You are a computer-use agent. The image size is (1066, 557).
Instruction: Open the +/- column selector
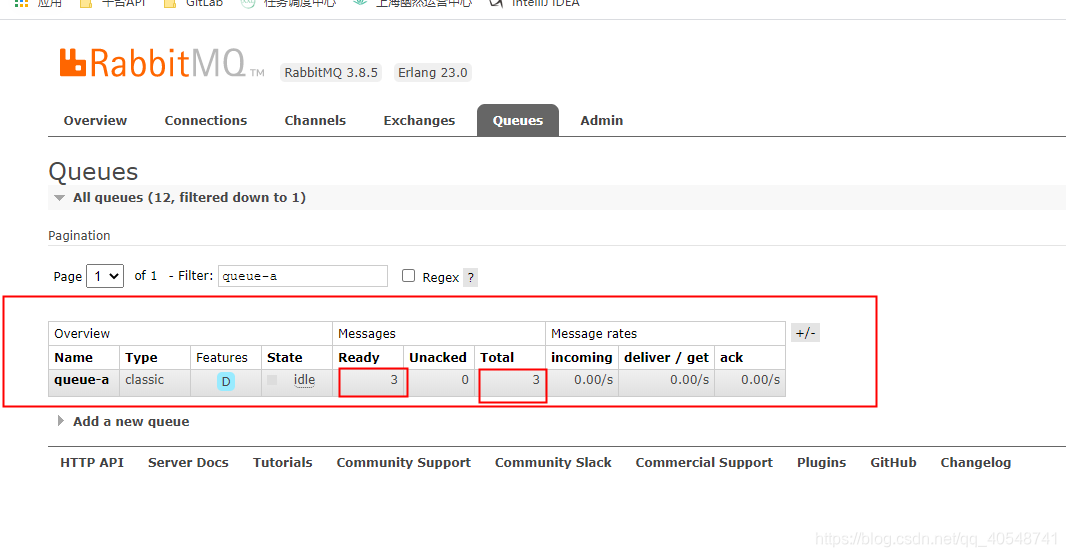(x=806, y=333)
